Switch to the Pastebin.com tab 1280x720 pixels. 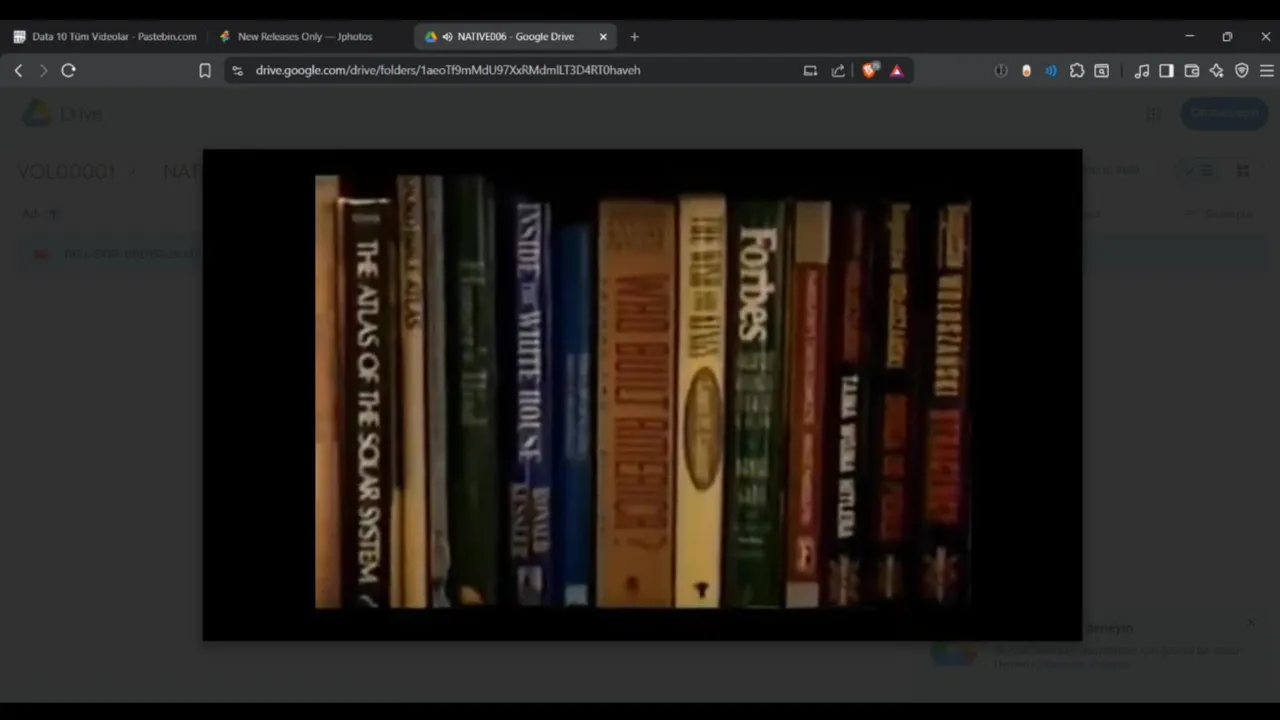coord(105,36)
